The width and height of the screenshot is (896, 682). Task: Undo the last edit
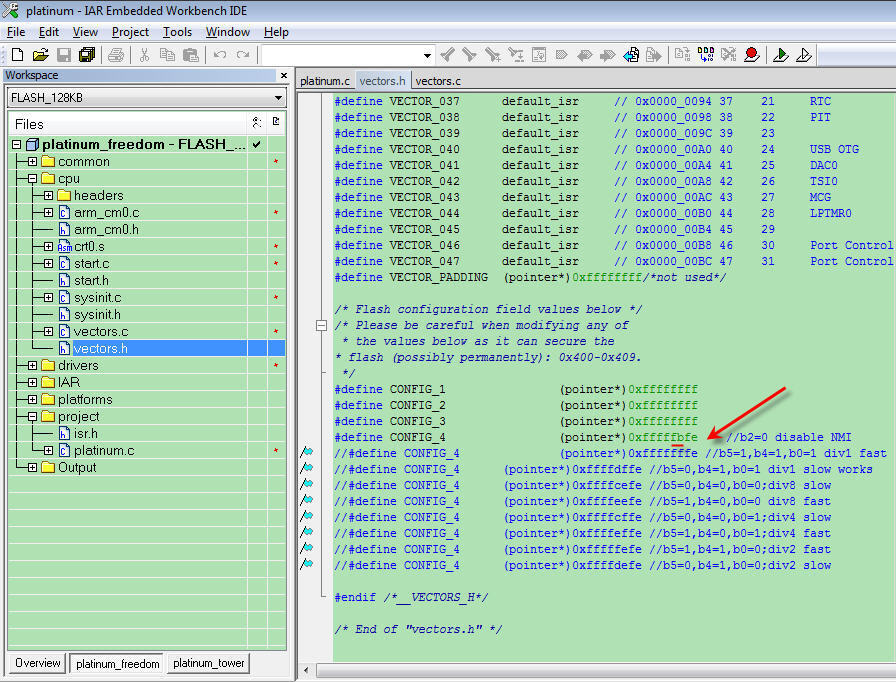coord(220,55)
